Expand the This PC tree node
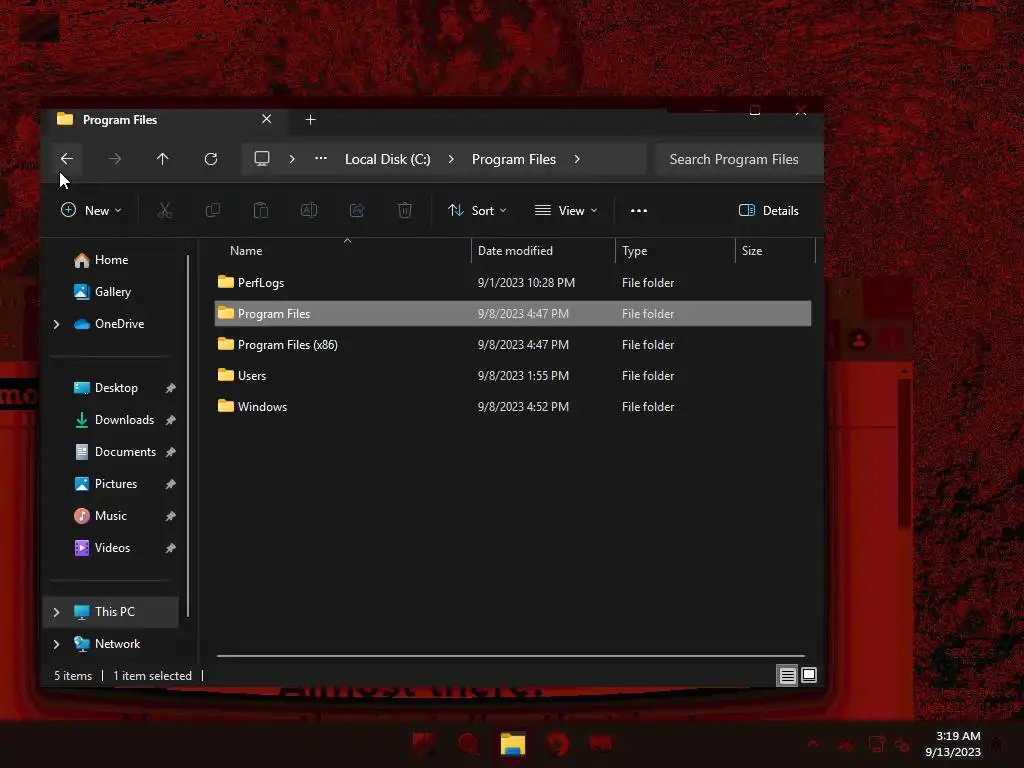This screenshot has width=1024, height=768. click(x=56, y=612)
